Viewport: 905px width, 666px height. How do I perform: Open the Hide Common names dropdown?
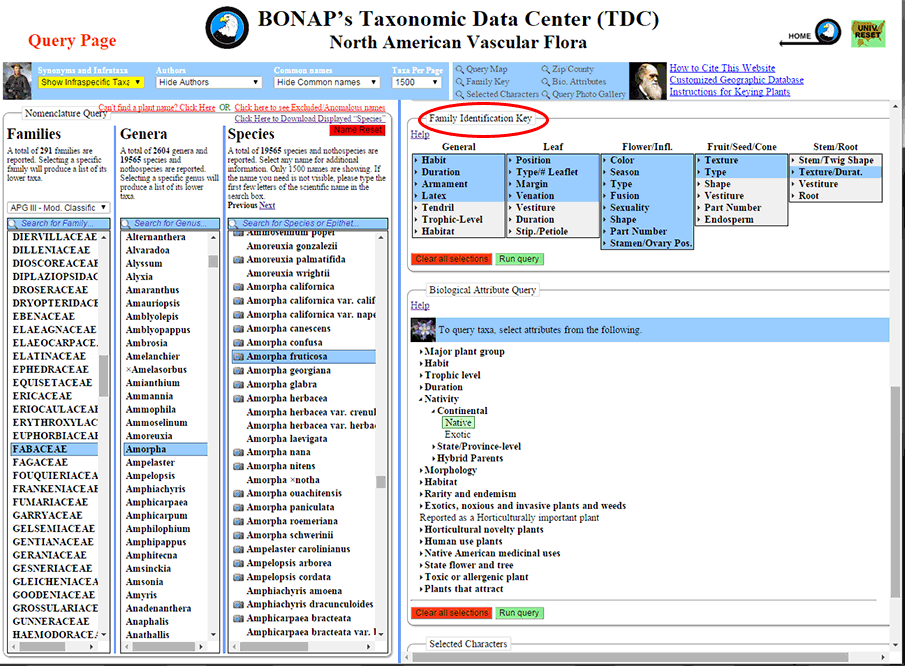(x=327, y=83)
